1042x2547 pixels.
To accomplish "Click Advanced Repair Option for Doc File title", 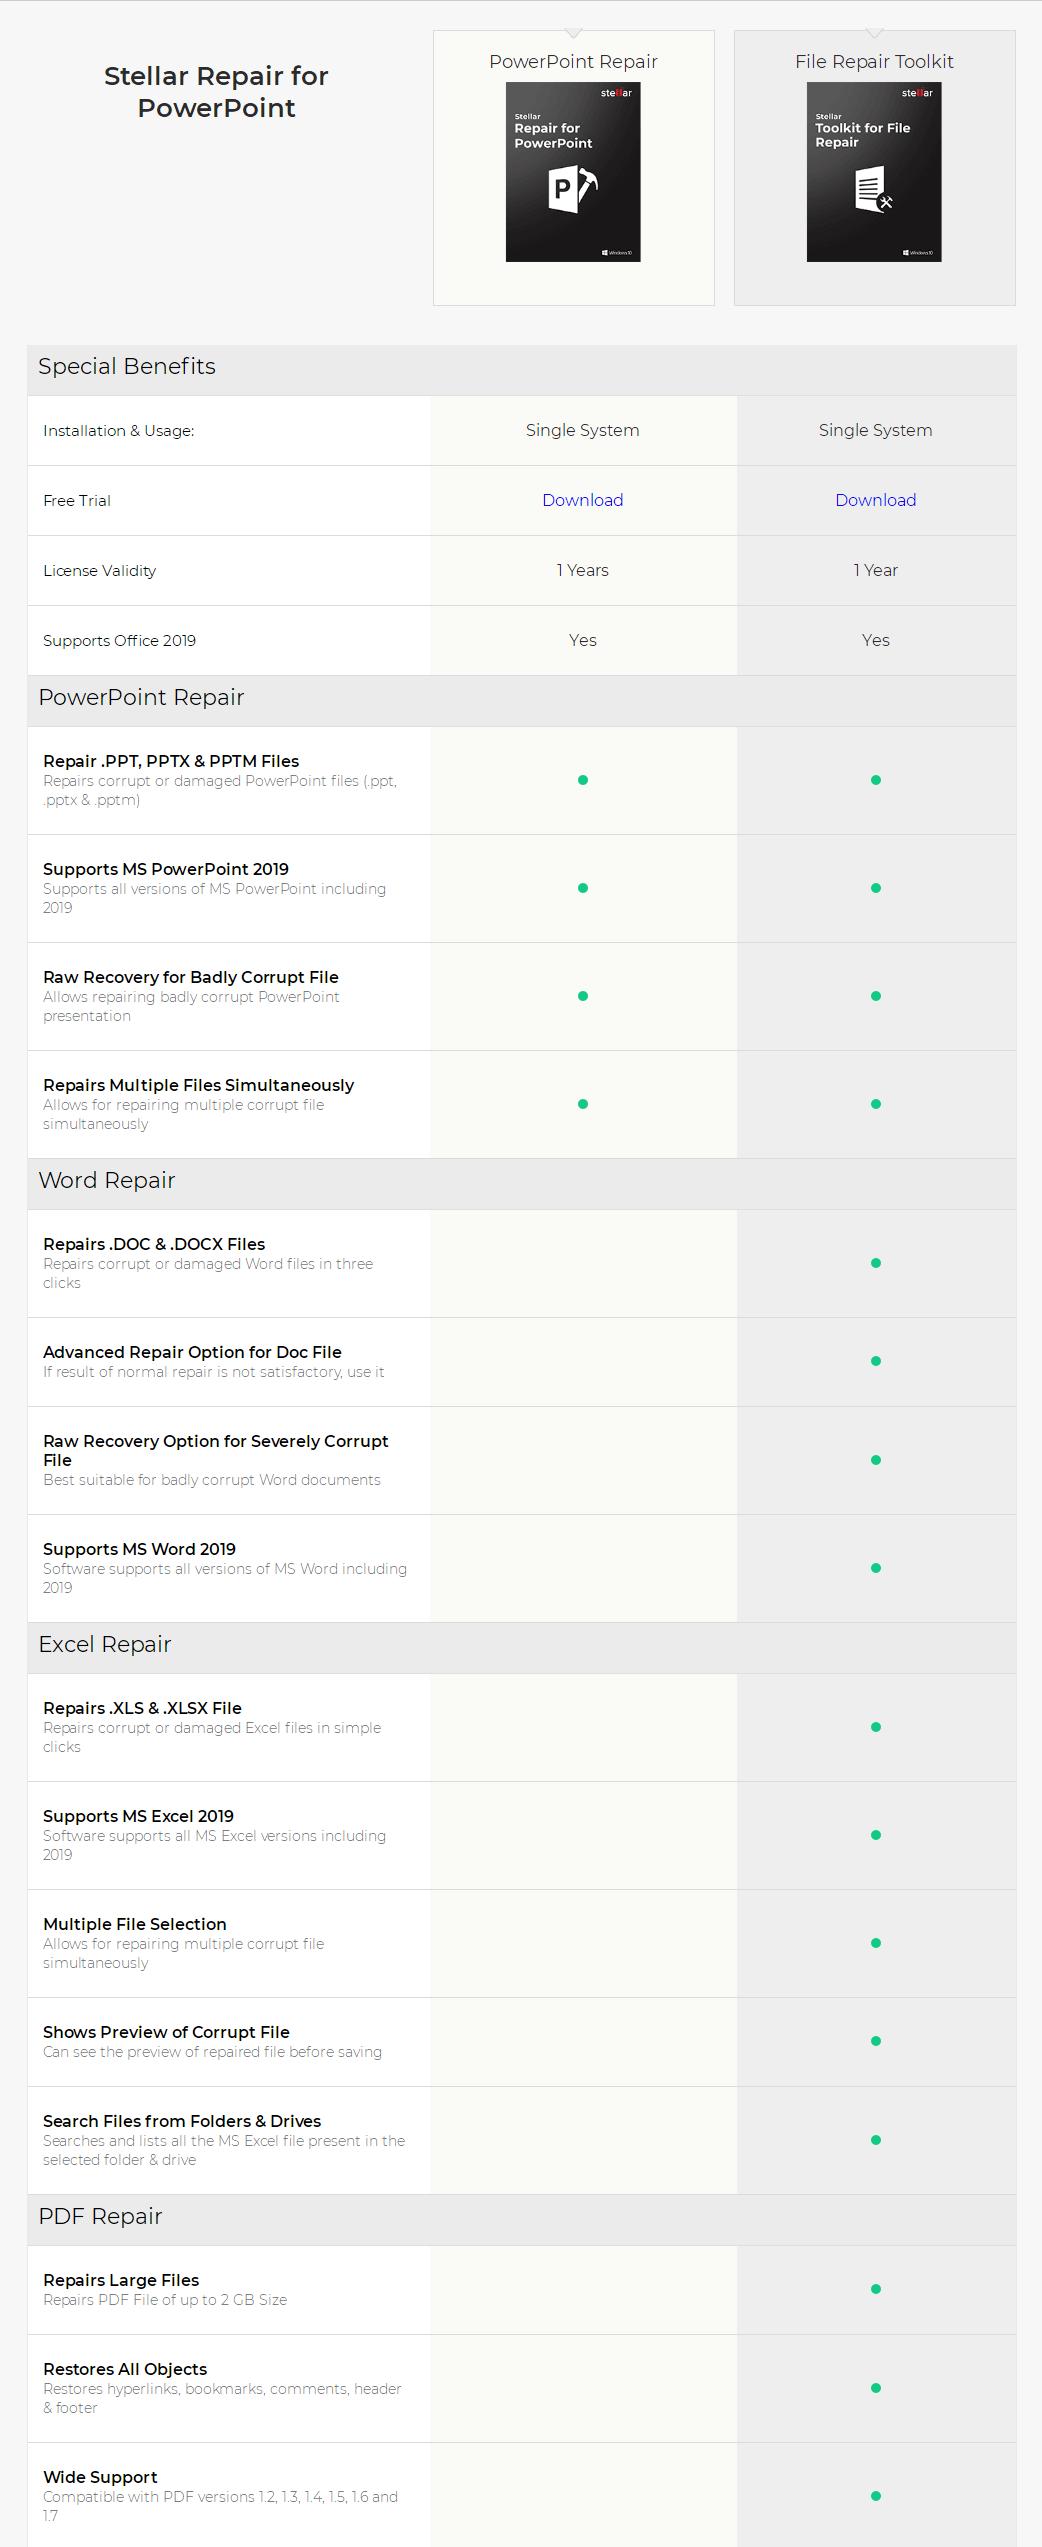I will (x=193, y=1352).
